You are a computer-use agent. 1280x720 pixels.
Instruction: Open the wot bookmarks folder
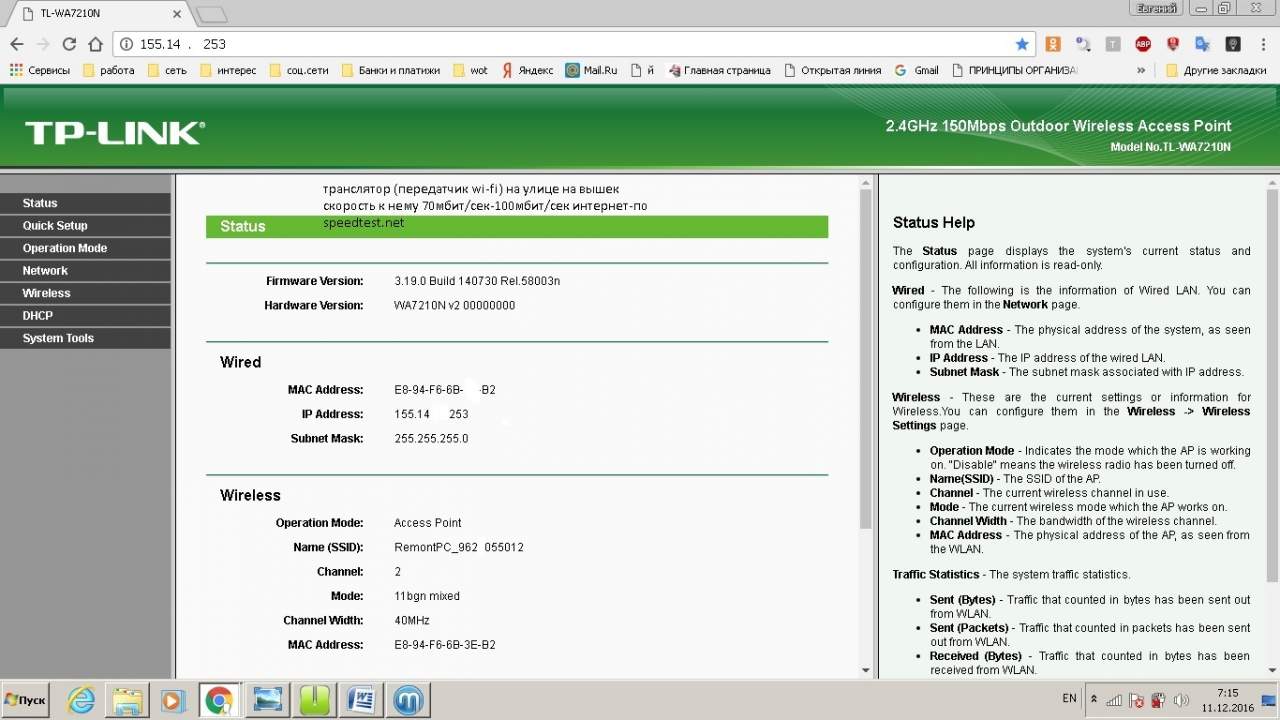coord(471,70)
